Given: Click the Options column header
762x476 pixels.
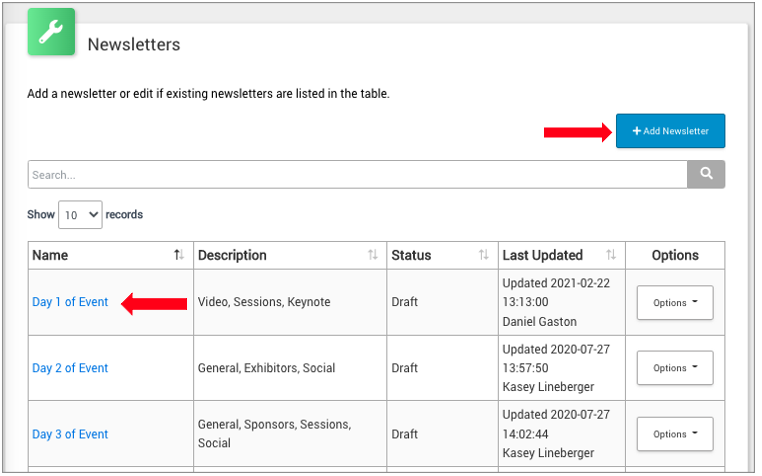Looking at the screenshot, I should 675,255.
